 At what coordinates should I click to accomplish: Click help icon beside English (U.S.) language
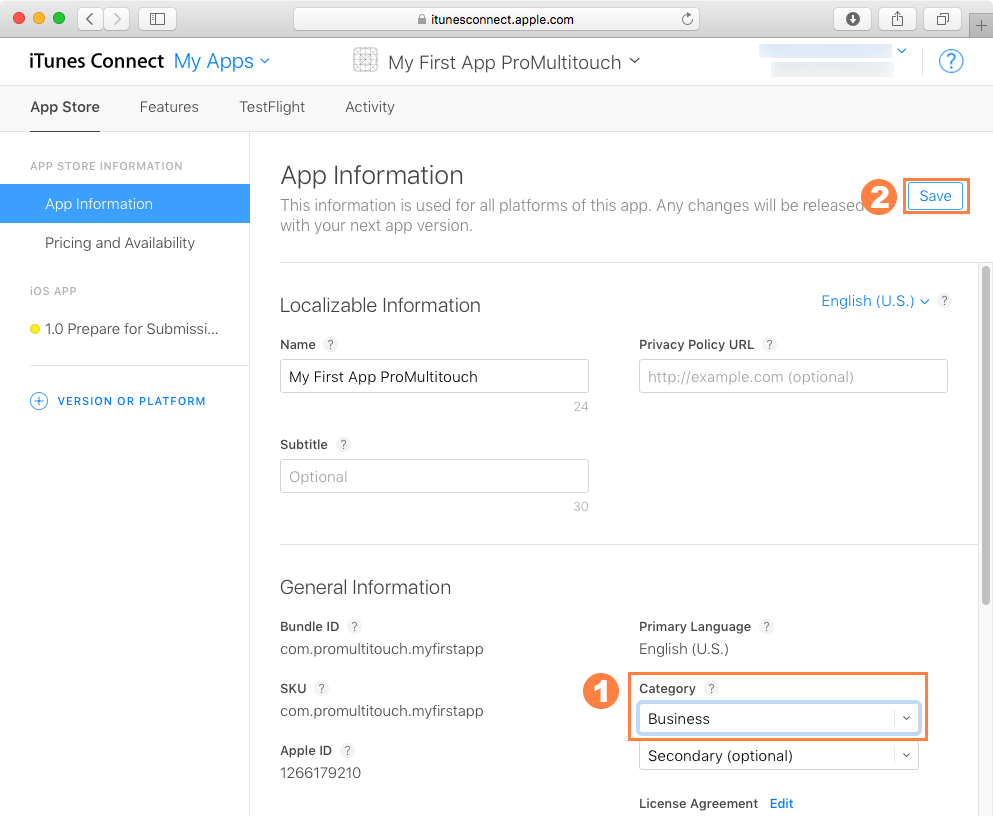944,301
